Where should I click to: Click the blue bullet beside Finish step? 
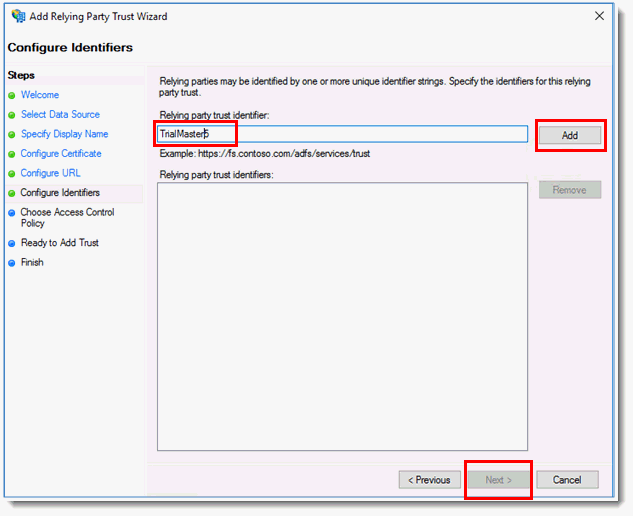12,263
